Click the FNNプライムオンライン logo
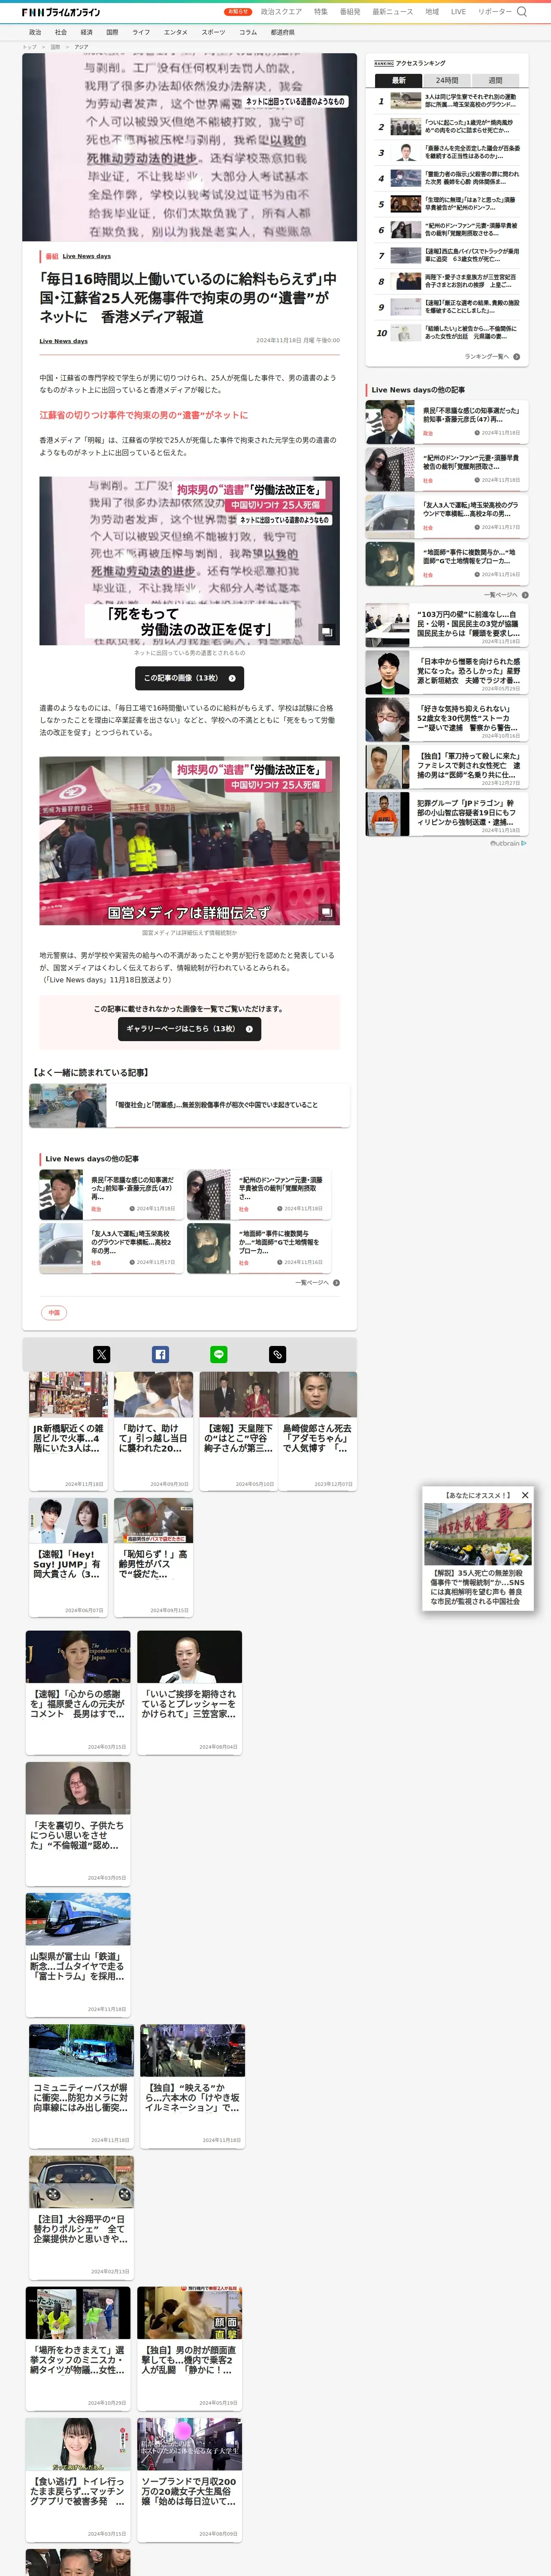 click(x=61, y=12)
